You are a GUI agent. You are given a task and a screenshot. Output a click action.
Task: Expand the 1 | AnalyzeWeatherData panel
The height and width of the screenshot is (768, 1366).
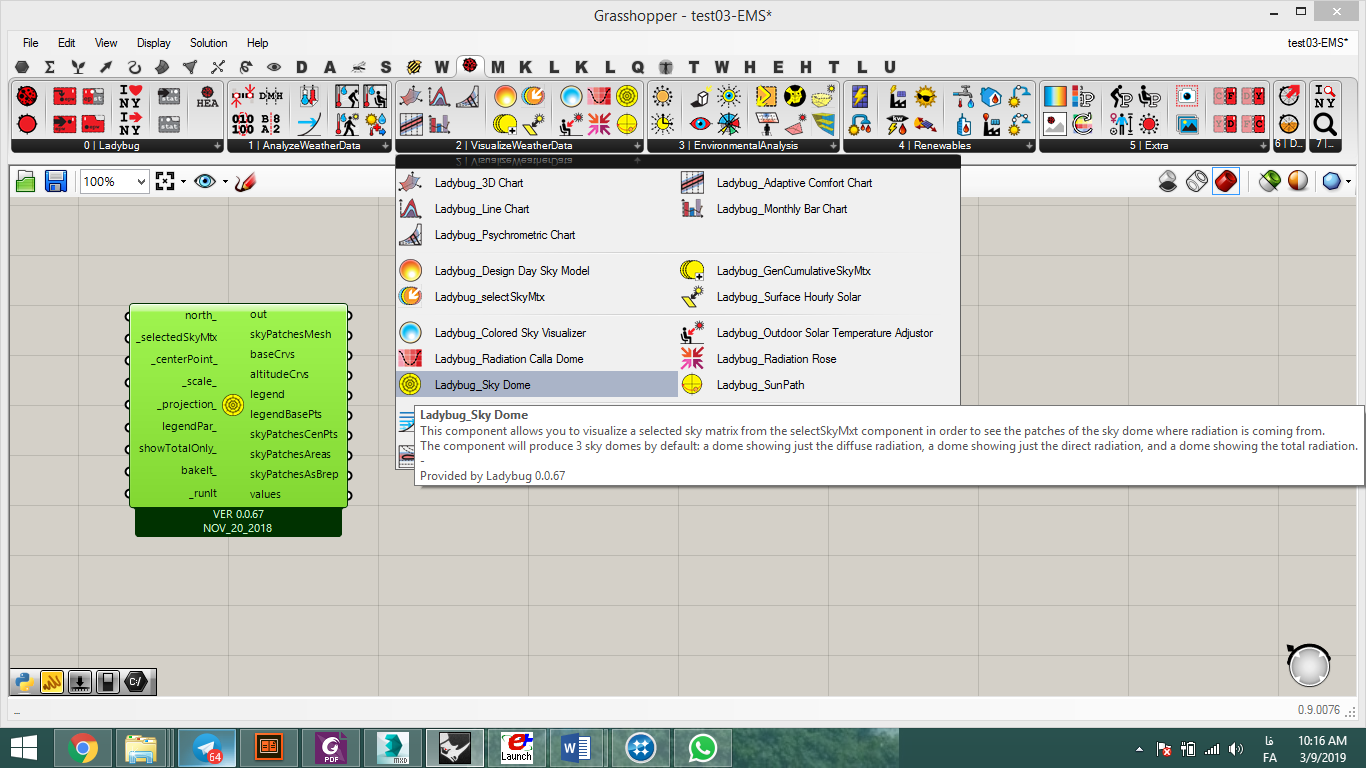[385, 146]
